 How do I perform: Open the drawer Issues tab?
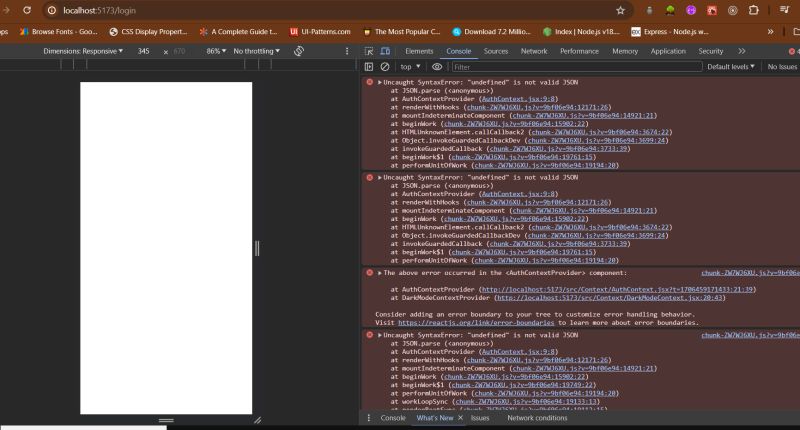(480, 418)
